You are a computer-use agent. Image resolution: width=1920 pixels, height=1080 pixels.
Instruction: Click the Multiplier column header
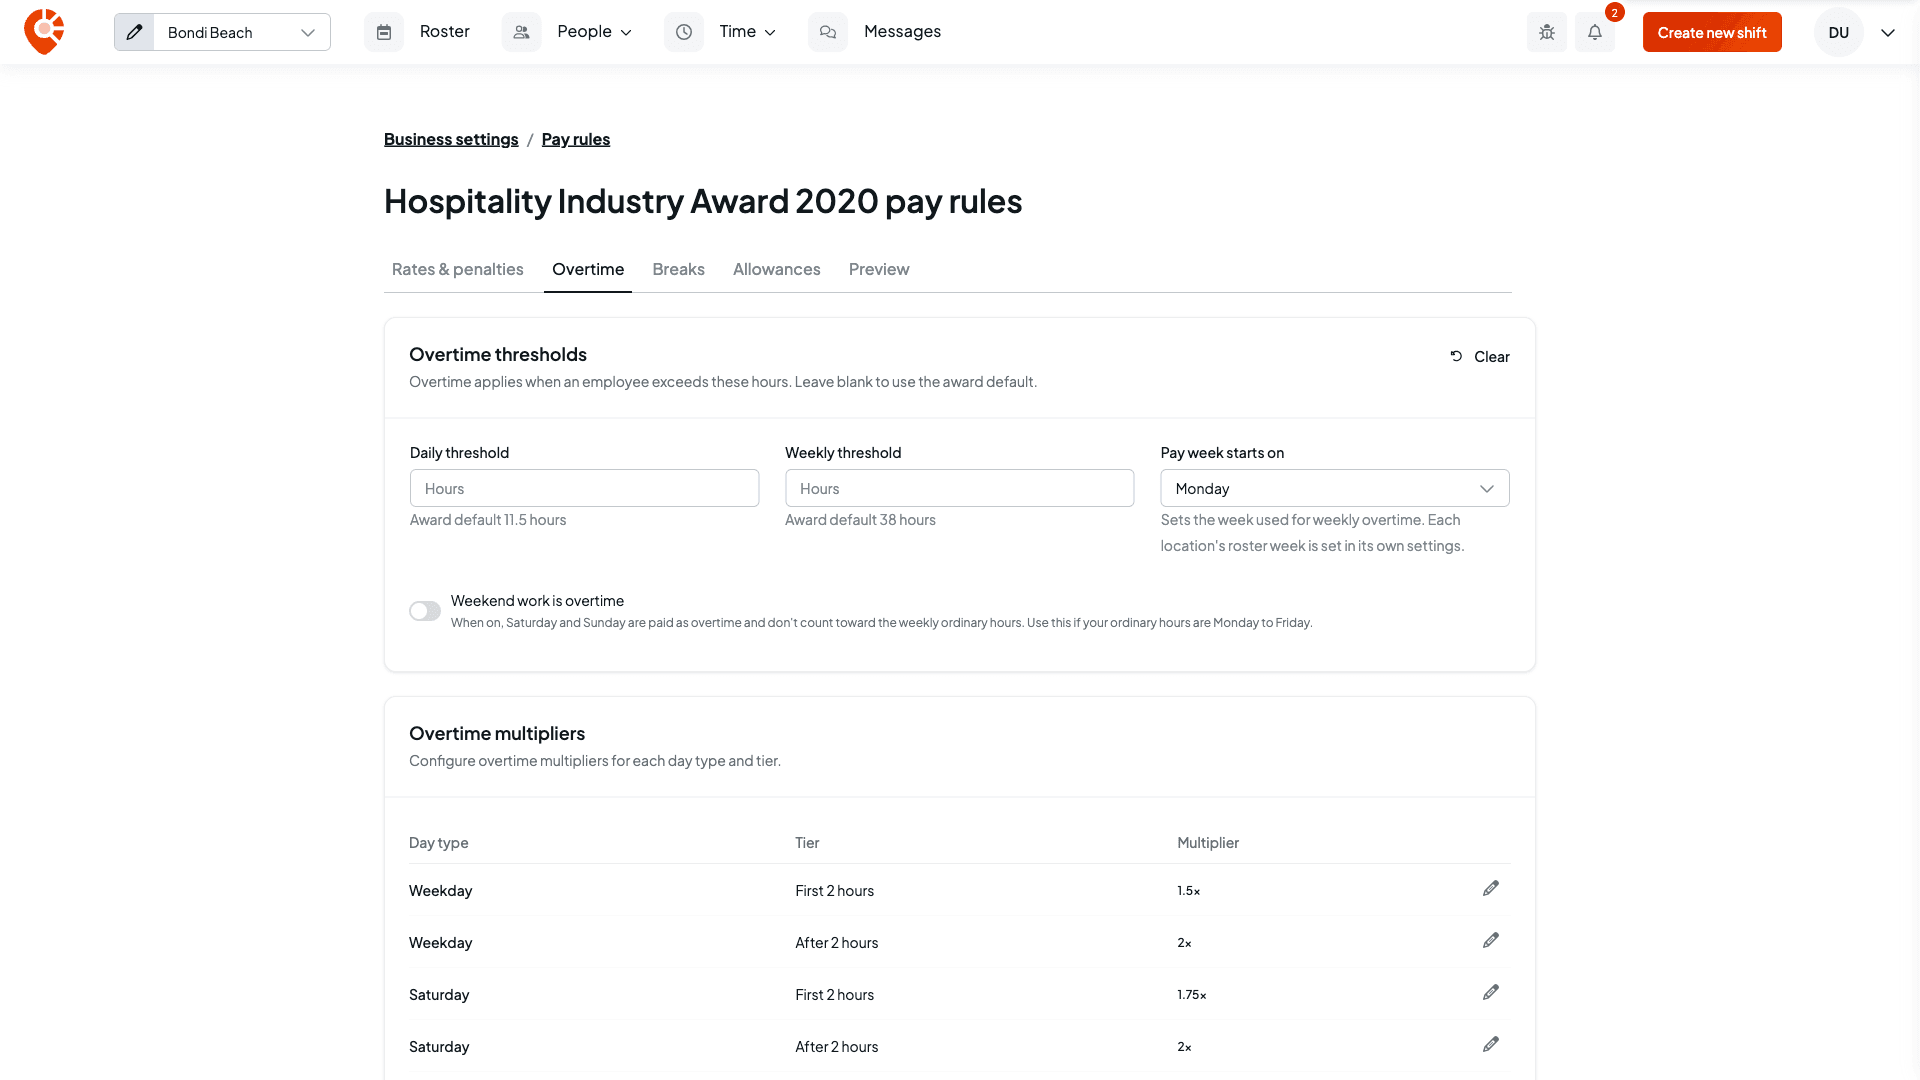1208,843
